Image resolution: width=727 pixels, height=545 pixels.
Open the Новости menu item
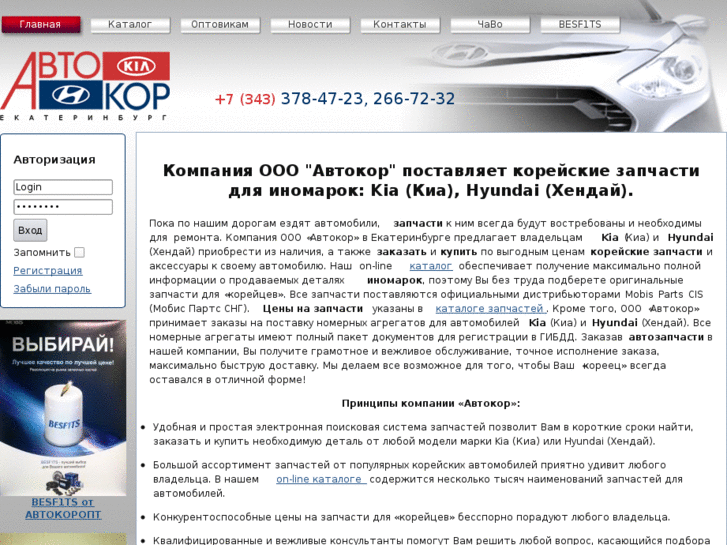click(310, 25)
